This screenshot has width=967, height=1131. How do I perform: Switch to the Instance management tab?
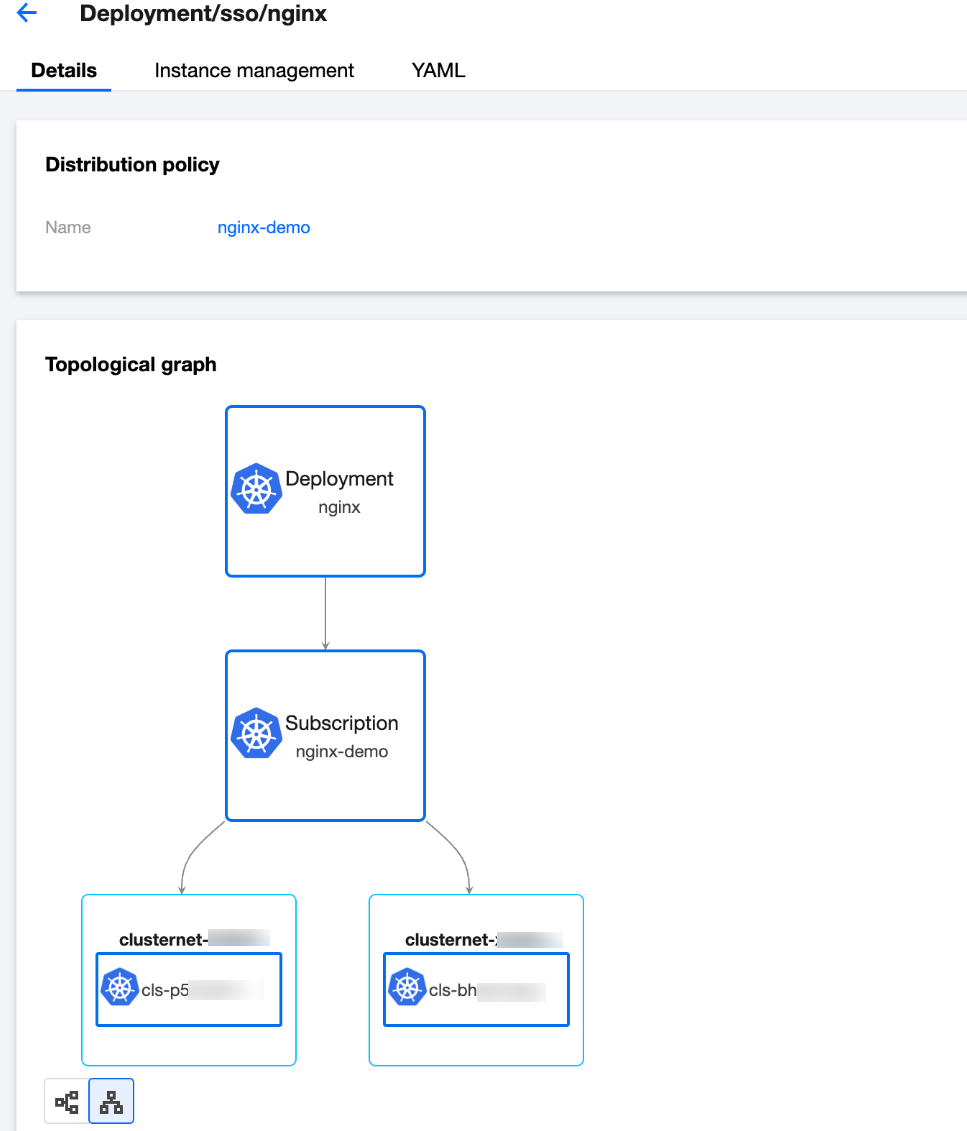(254, 71)
